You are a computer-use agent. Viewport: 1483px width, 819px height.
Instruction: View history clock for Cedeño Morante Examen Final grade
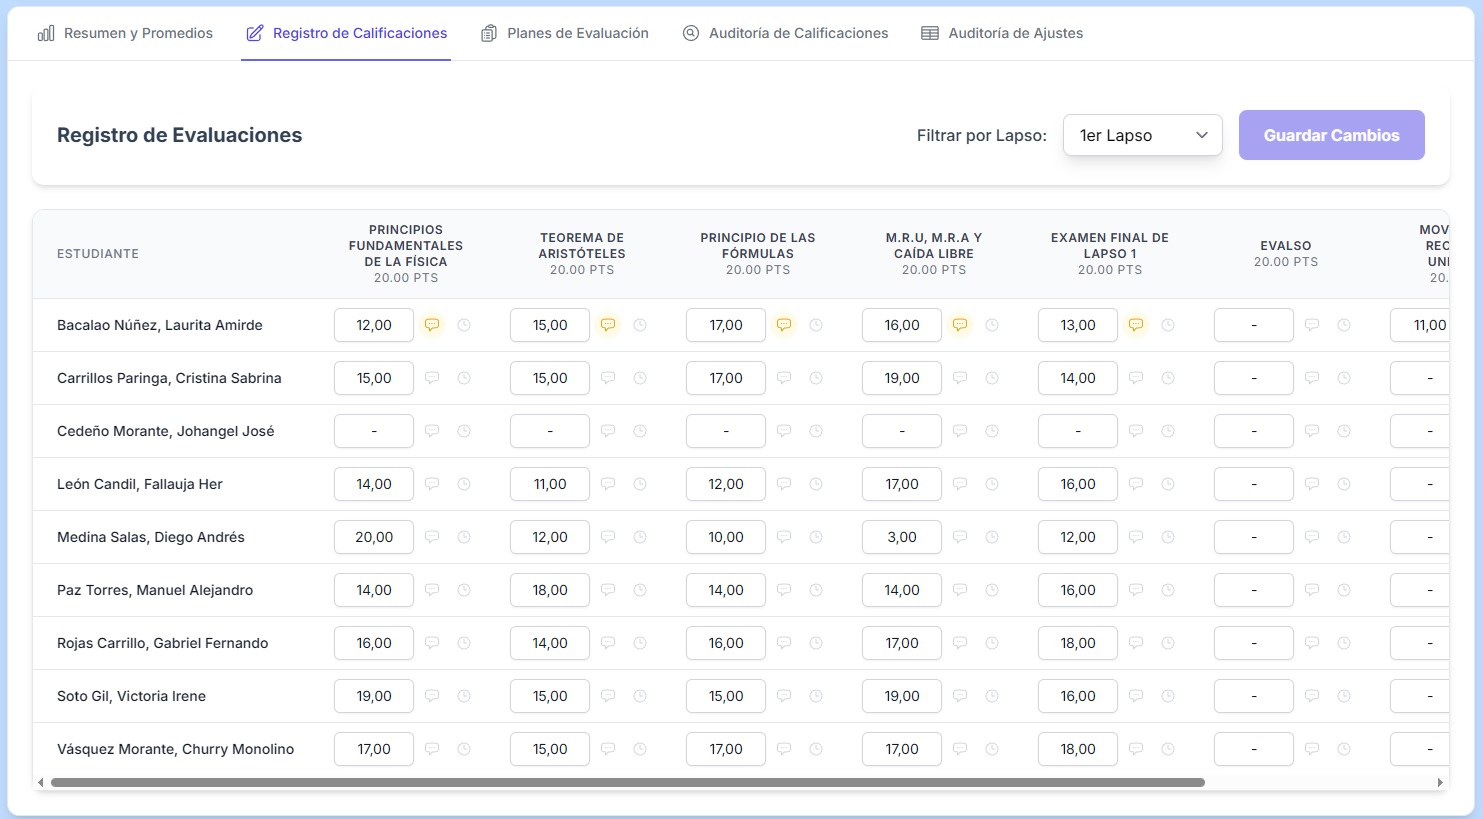coord(1168,431)
